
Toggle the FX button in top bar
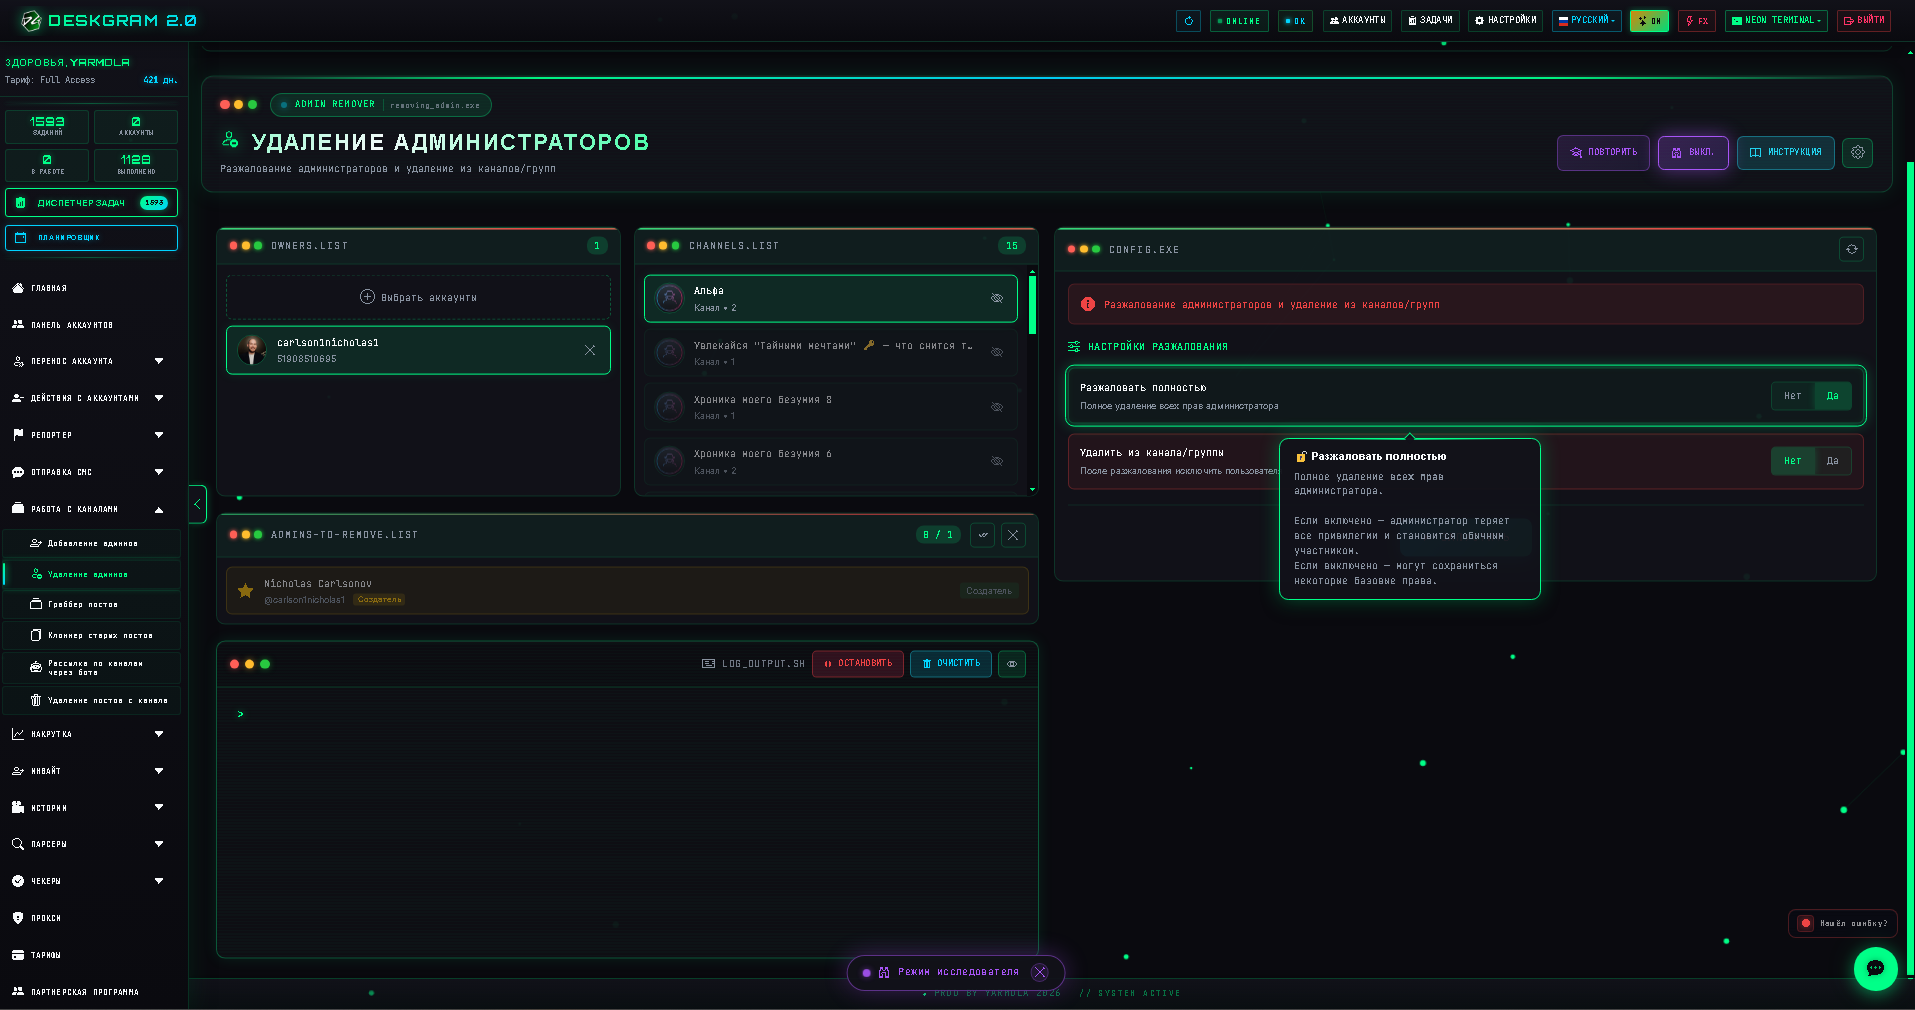[x=1697, y=20]
